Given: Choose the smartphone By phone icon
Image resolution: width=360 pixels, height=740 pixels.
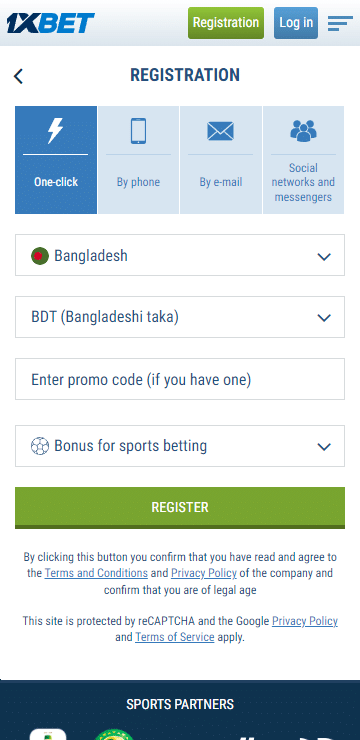Looking at the screenshot, I should coord(138,131).
